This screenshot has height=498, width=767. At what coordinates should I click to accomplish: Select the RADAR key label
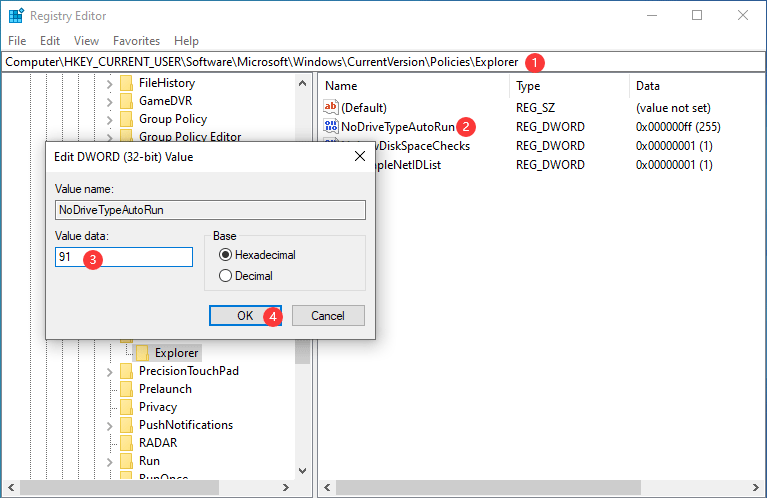[158, 443]
